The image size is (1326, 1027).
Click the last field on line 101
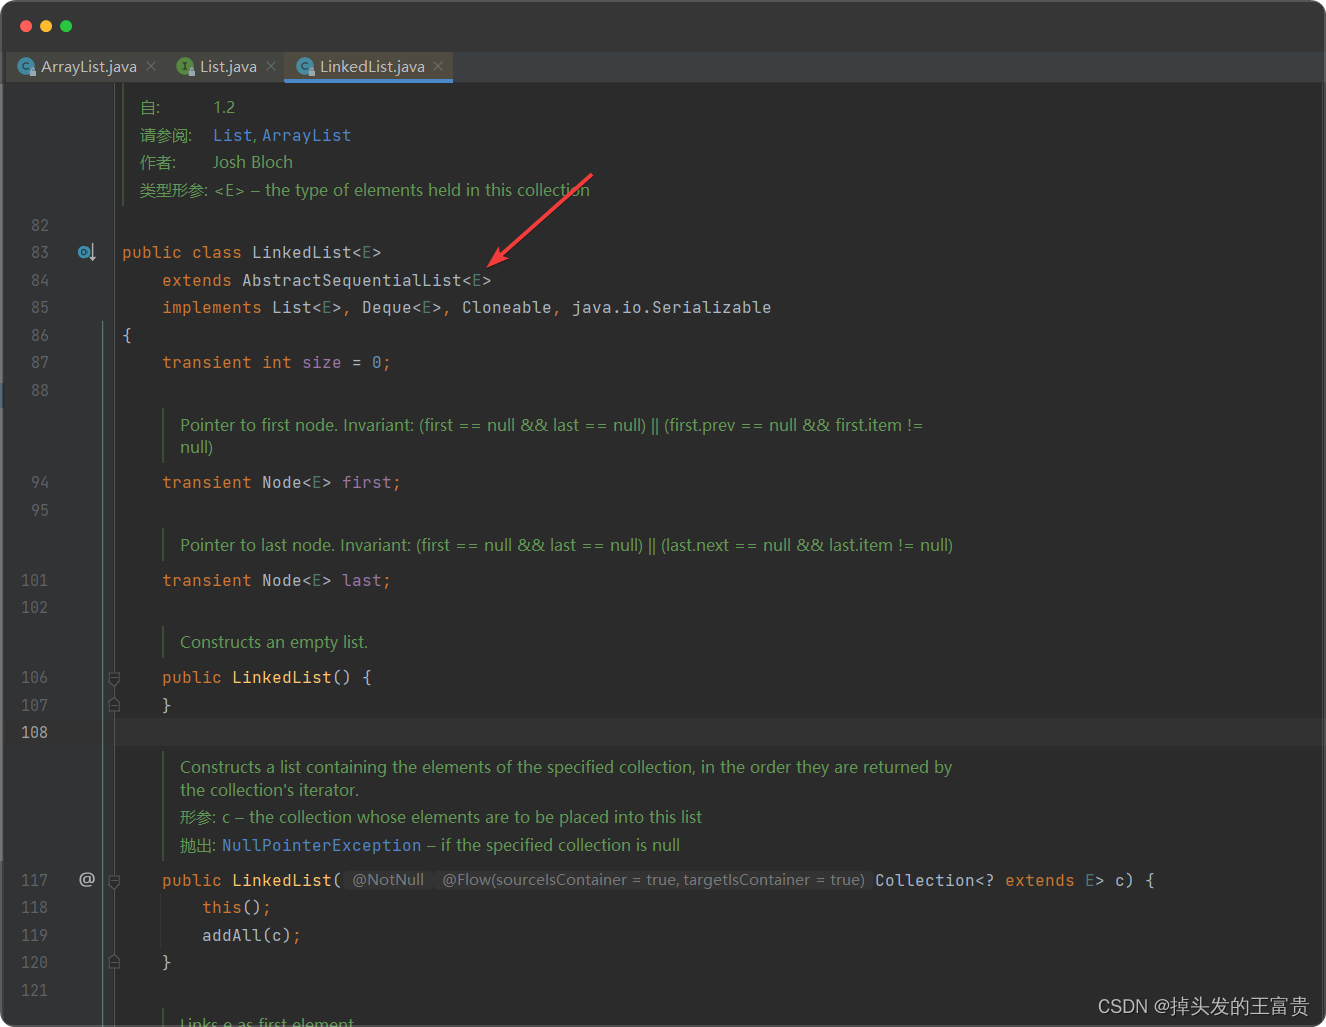361,580
